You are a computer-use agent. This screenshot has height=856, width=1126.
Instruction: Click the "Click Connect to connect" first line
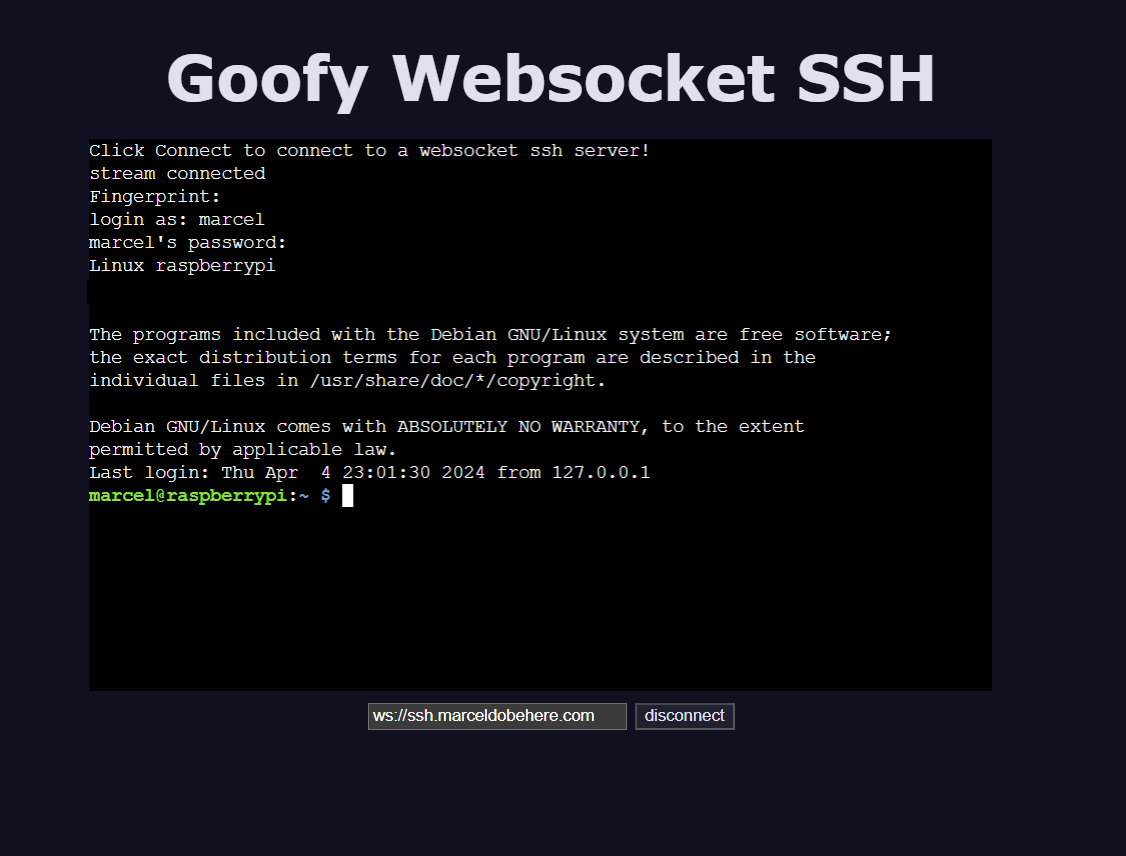[369, 151]
